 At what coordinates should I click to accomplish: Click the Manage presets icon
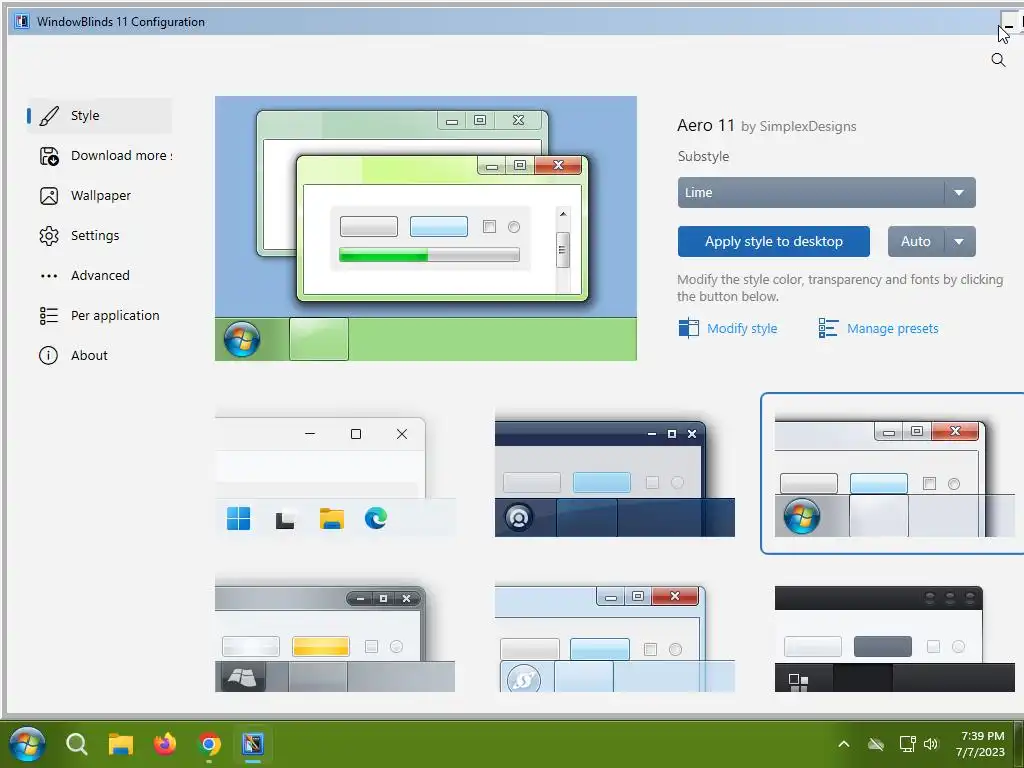coord(828,328)
